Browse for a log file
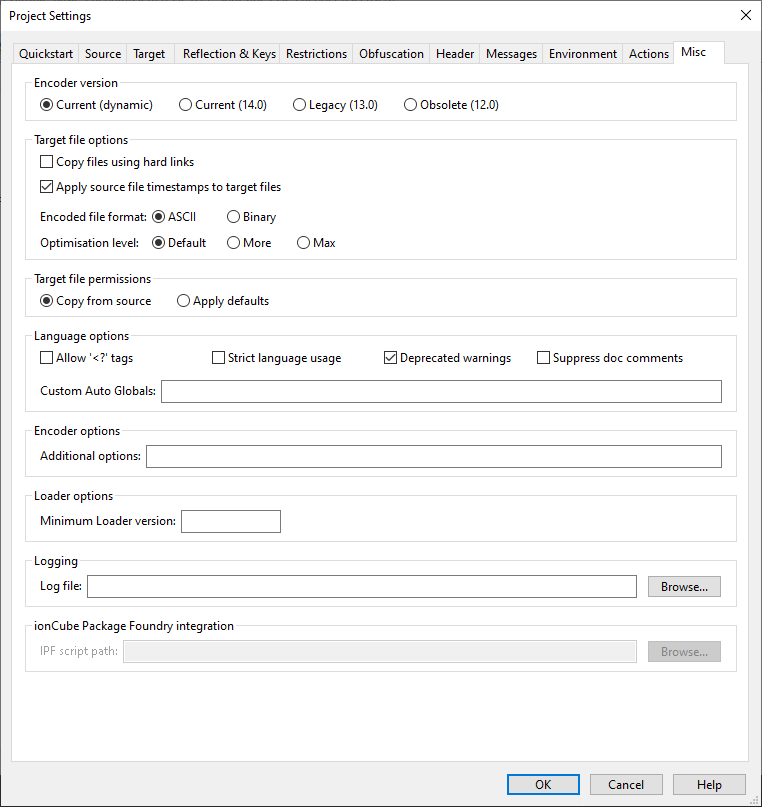This screenshot has height=807, width=762. click(684, 587)
